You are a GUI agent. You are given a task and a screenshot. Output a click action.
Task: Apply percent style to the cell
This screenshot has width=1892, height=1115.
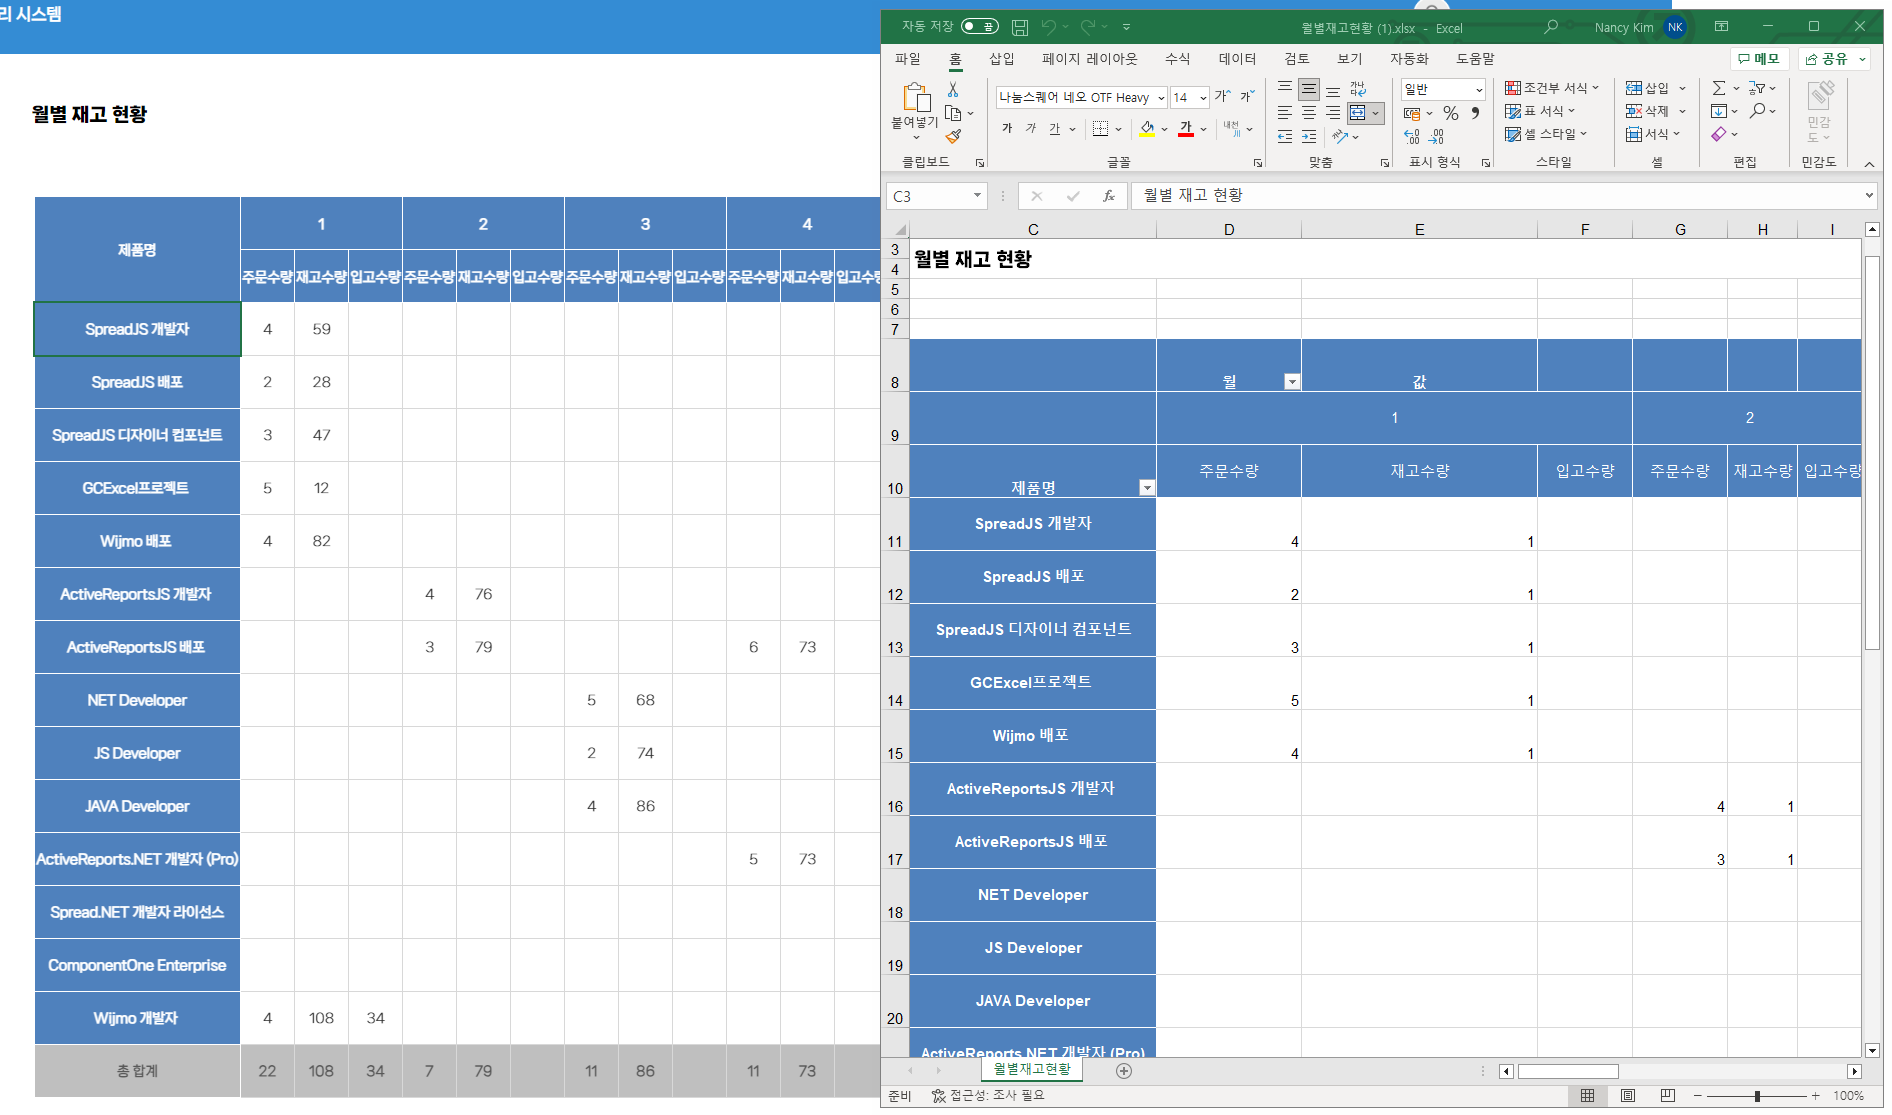pyautogui.click(x=1450, y=113)
